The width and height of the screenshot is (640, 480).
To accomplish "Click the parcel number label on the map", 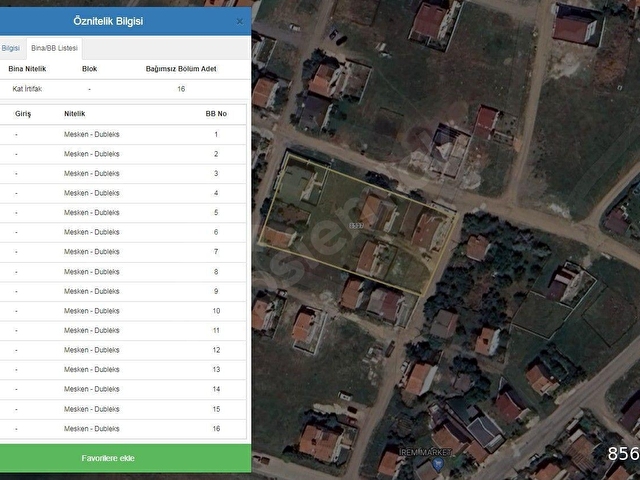I will pyautogui.click(x=356, y=225).
